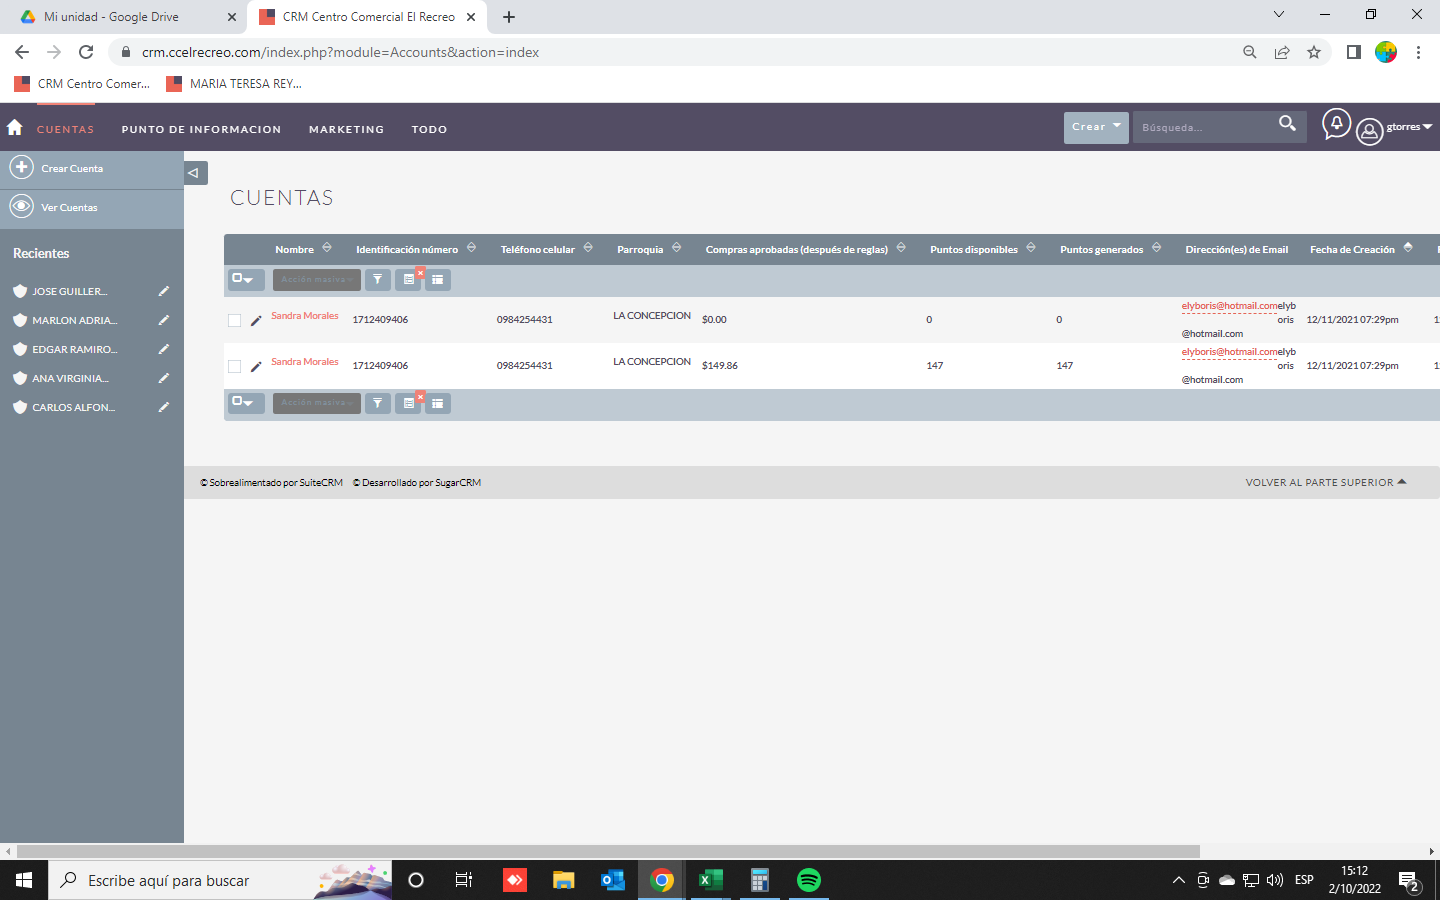Screen dimensions: 1440x900
Task: Sort by Parroquia column arrow
Action: [x=677, y=248]
